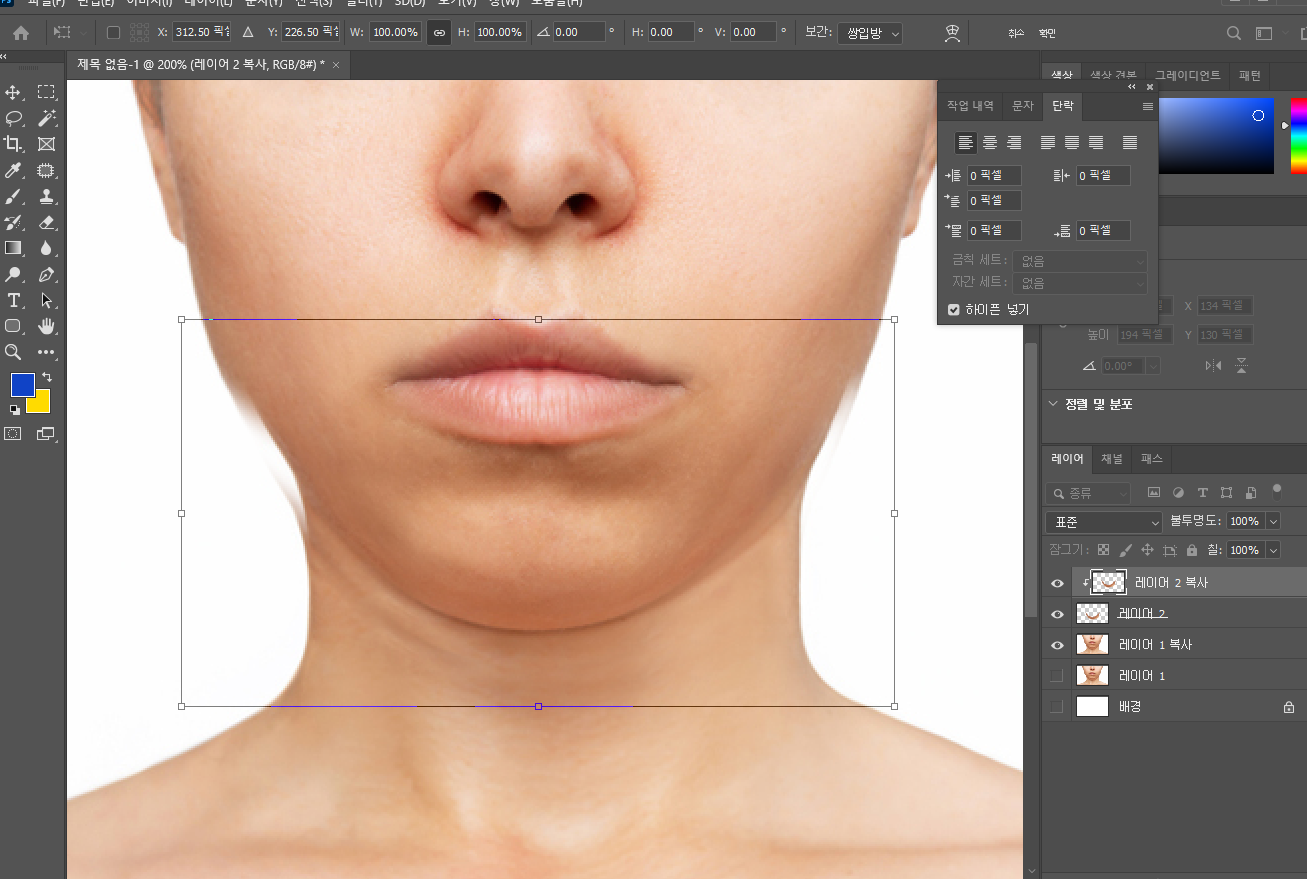Select the Pen tool
This screenshot has width=1307, height=879.
point(46,274)
